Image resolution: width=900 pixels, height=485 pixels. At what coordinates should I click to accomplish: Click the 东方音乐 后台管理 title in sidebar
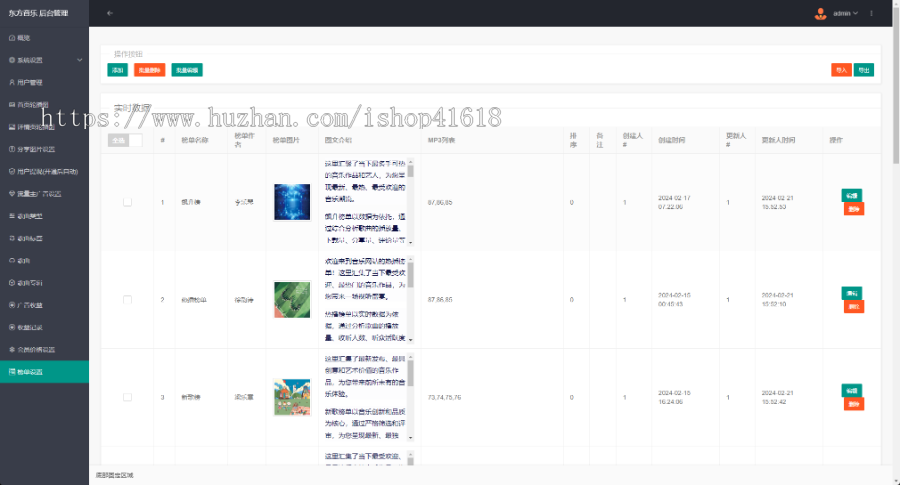coord(38,13)
